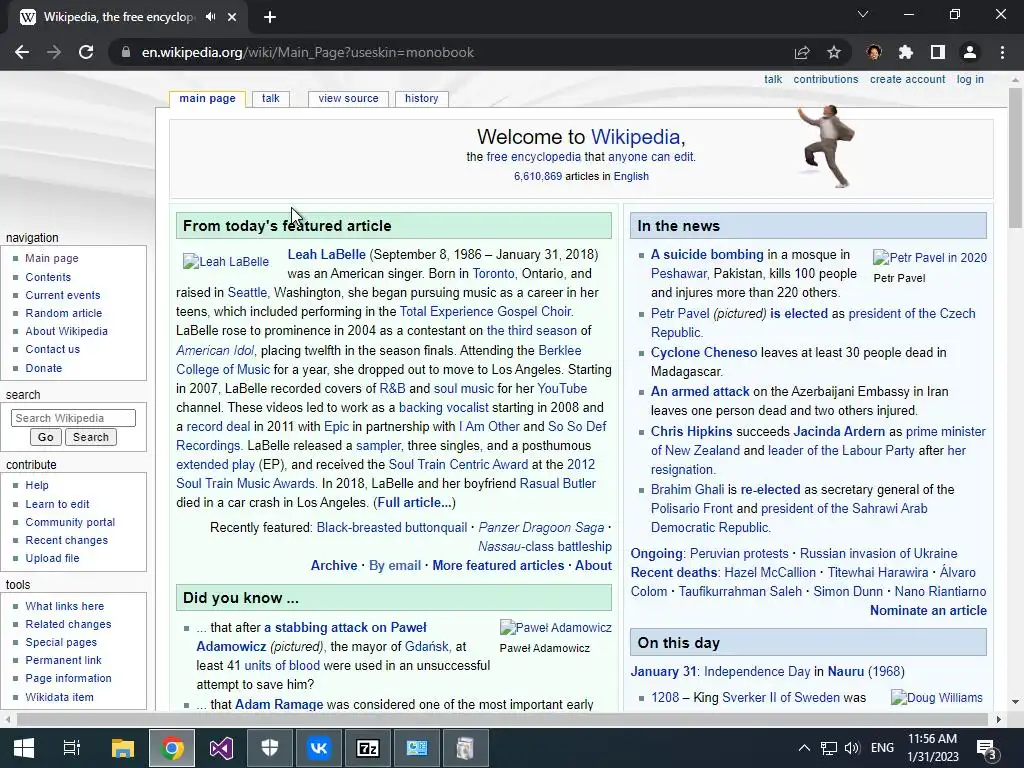The width and height of the screenshot is (1024, 768).
Task: Open the Archive link for featured articles
Action: click(x=334, y=566)
